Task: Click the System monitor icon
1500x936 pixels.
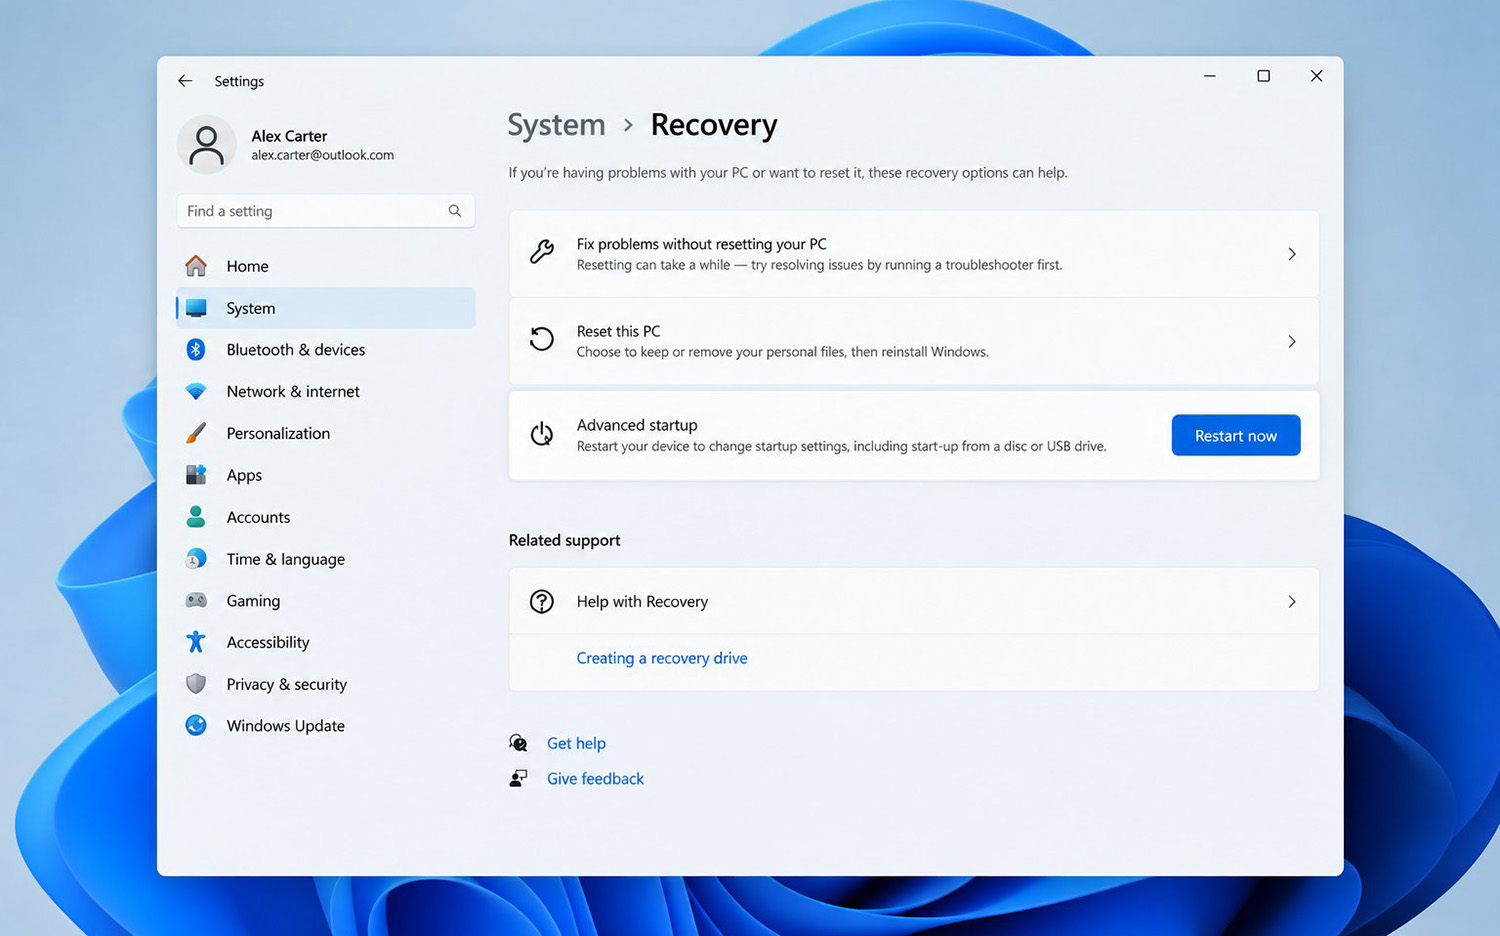Action: pos(196,308)
